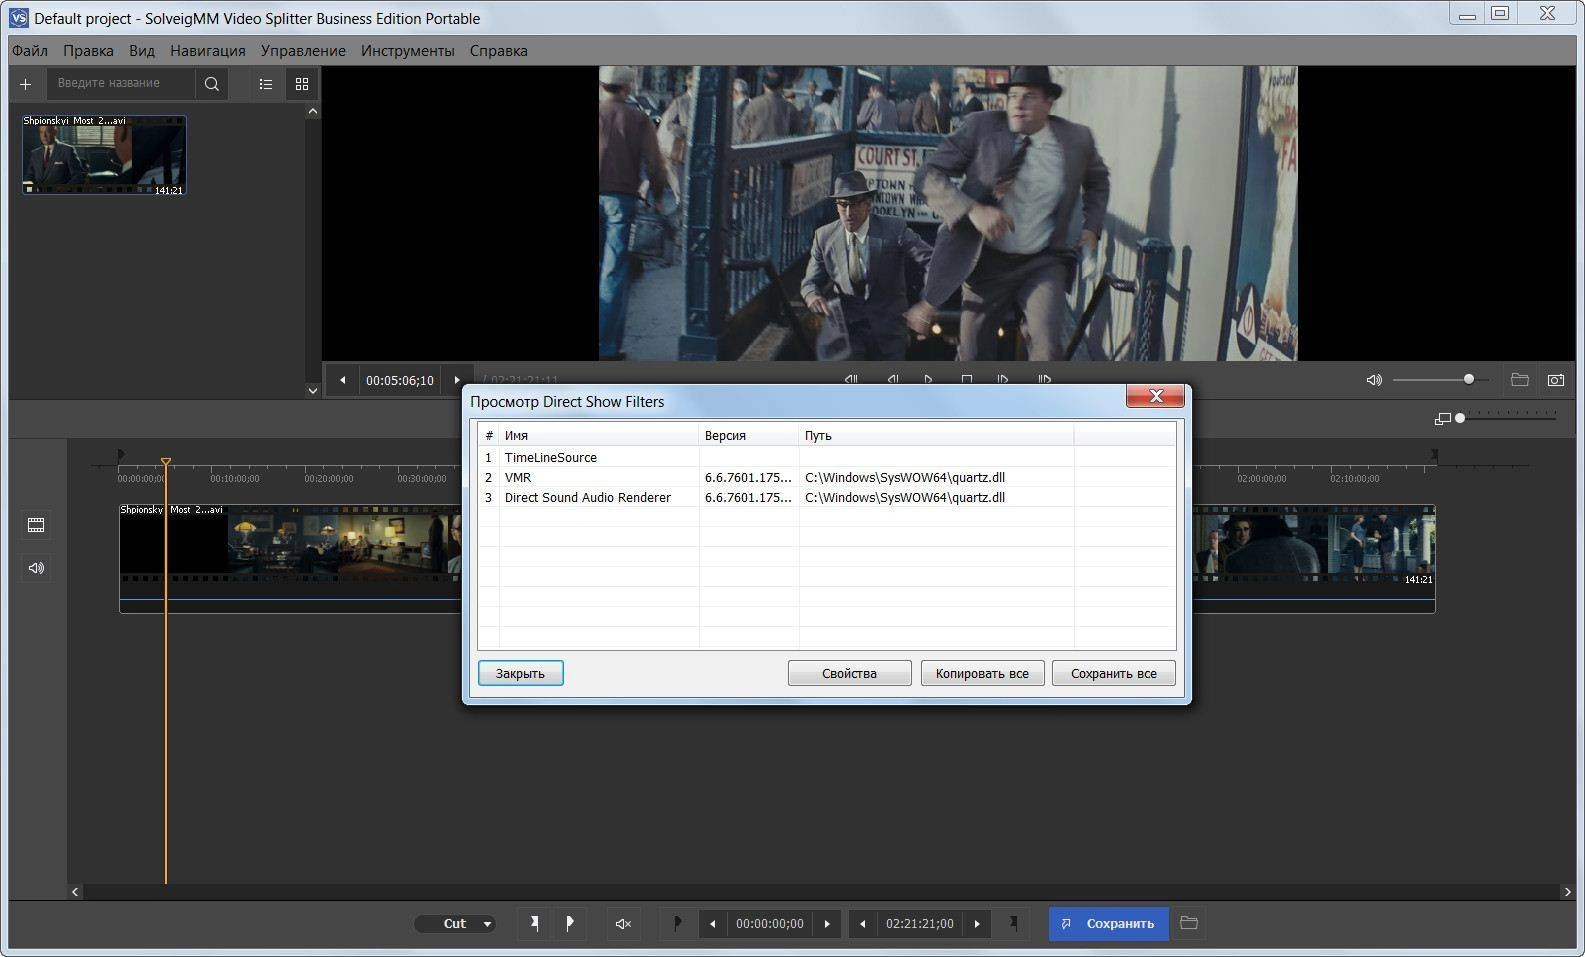Jump to fragment end marker icon

point(1013,923)
